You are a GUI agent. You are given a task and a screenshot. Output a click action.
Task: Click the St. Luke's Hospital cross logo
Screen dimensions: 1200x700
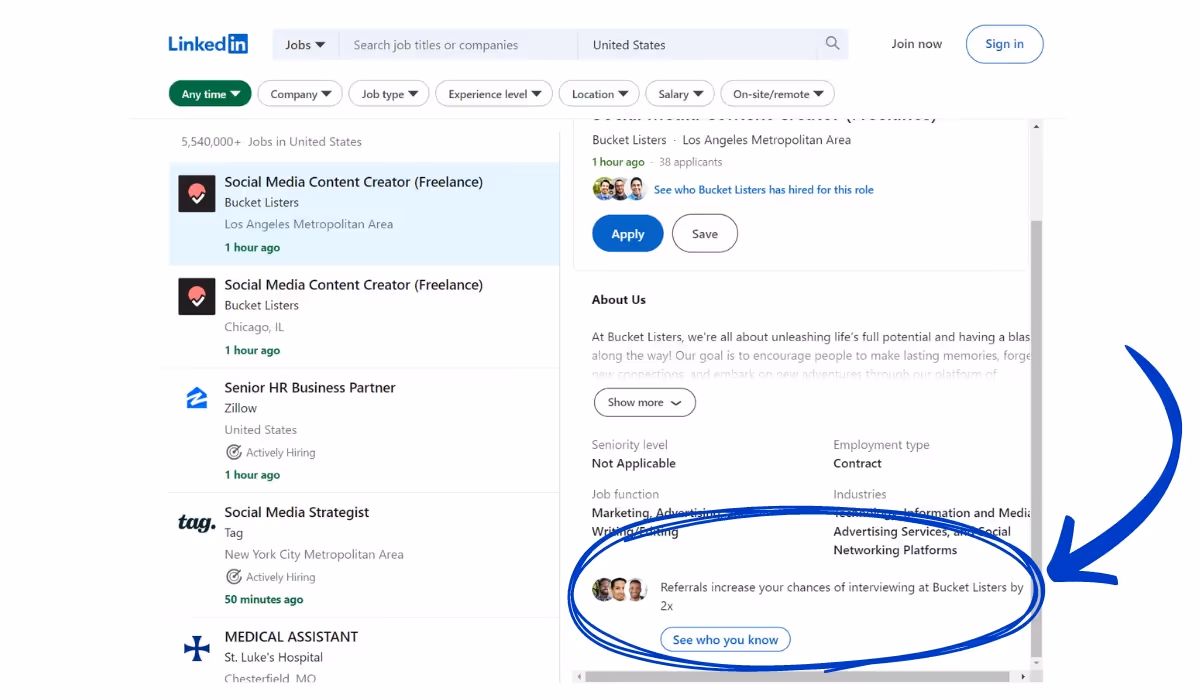tap(197, 648)
